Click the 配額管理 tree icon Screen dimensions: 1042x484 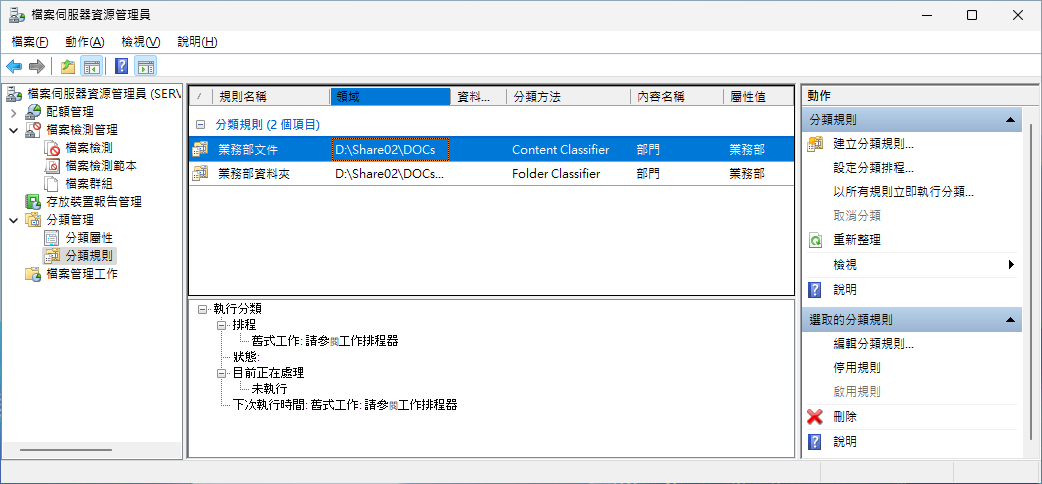point(33,112)
